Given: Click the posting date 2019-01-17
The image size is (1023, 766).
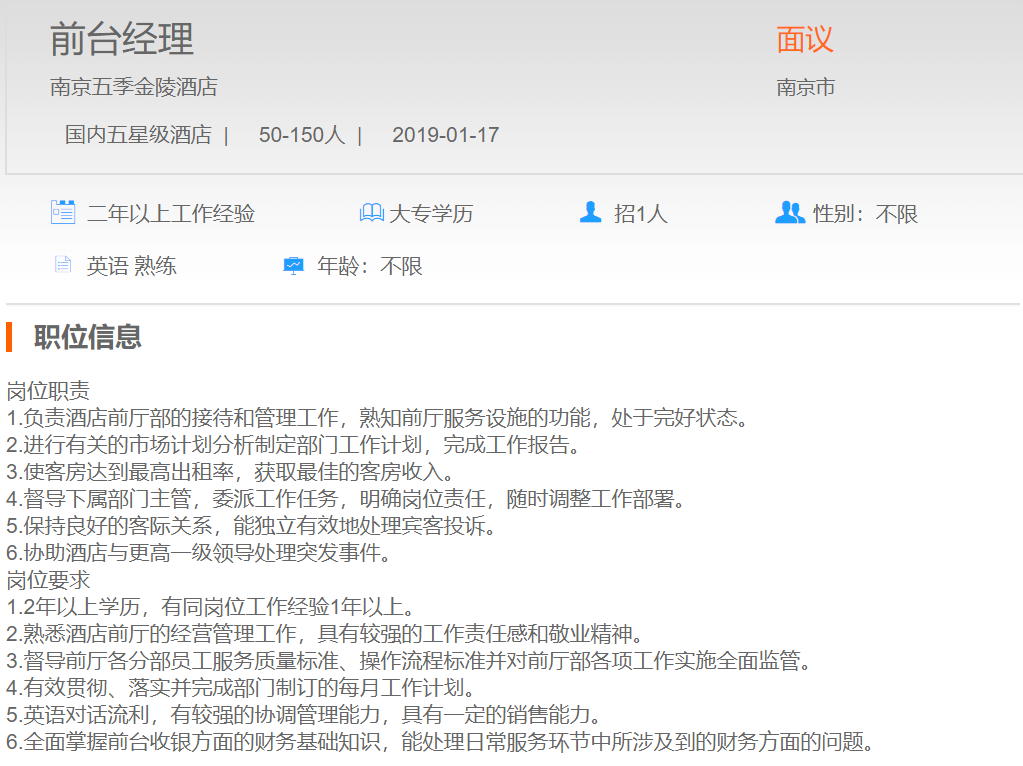Looking at the screenshot, I should click(445, 135).
